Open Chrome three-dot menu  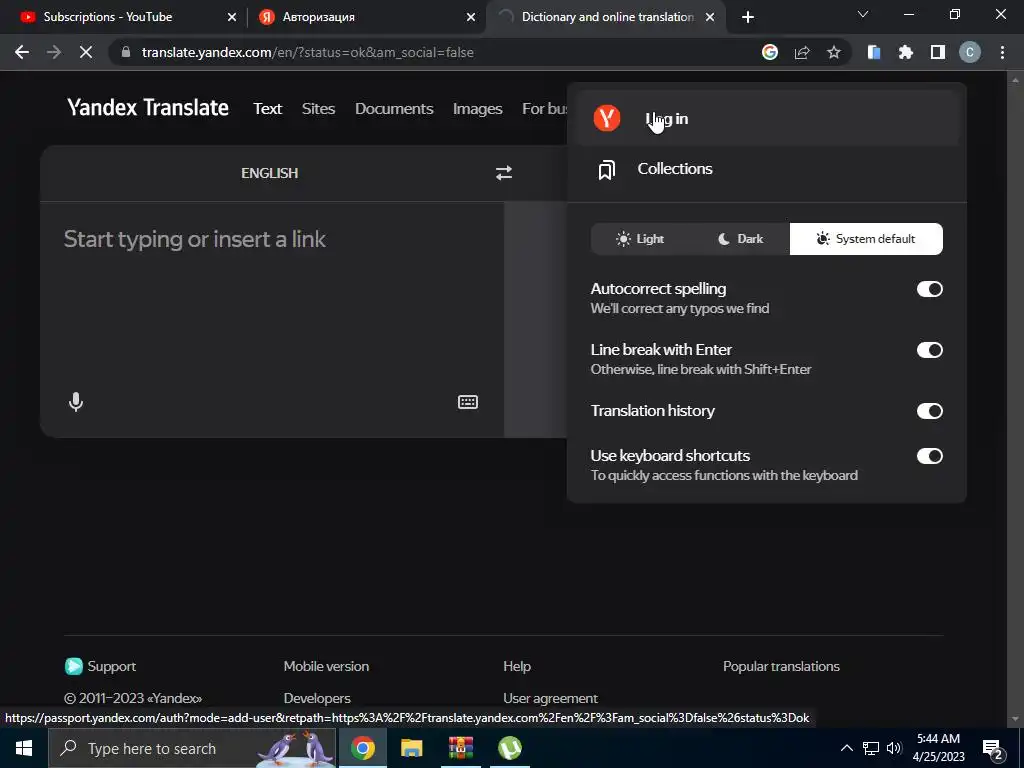1002,52
